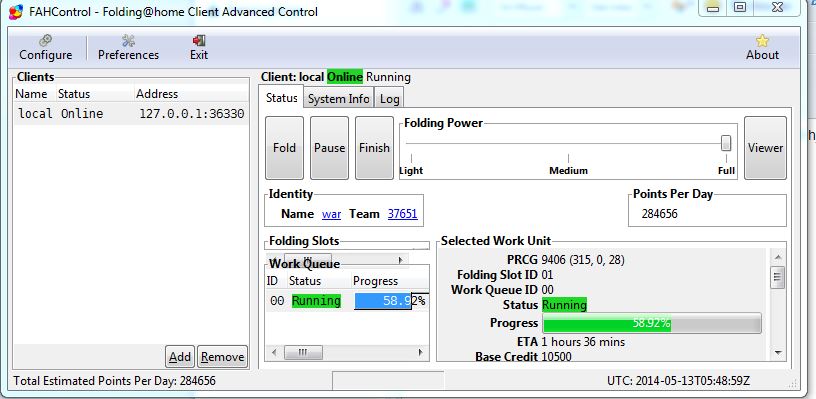Click the Add client button
Image resolution: width=816 pixels, height=399 pixels.
tap(180, 357)
